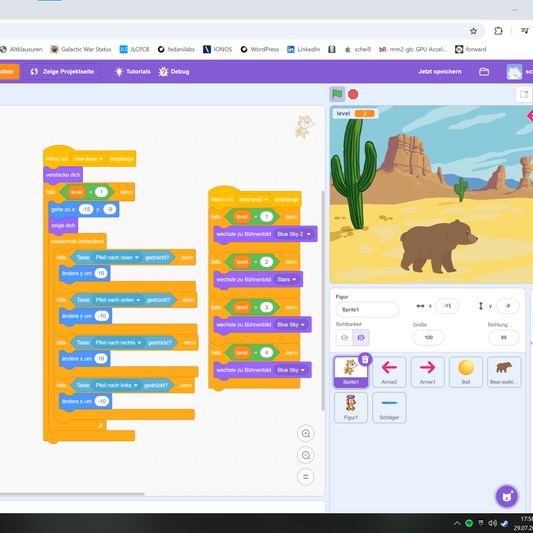Viewport: 533px width, 533px height.
Task: Switch stage to small layout mode
Action: click(524, 94)
